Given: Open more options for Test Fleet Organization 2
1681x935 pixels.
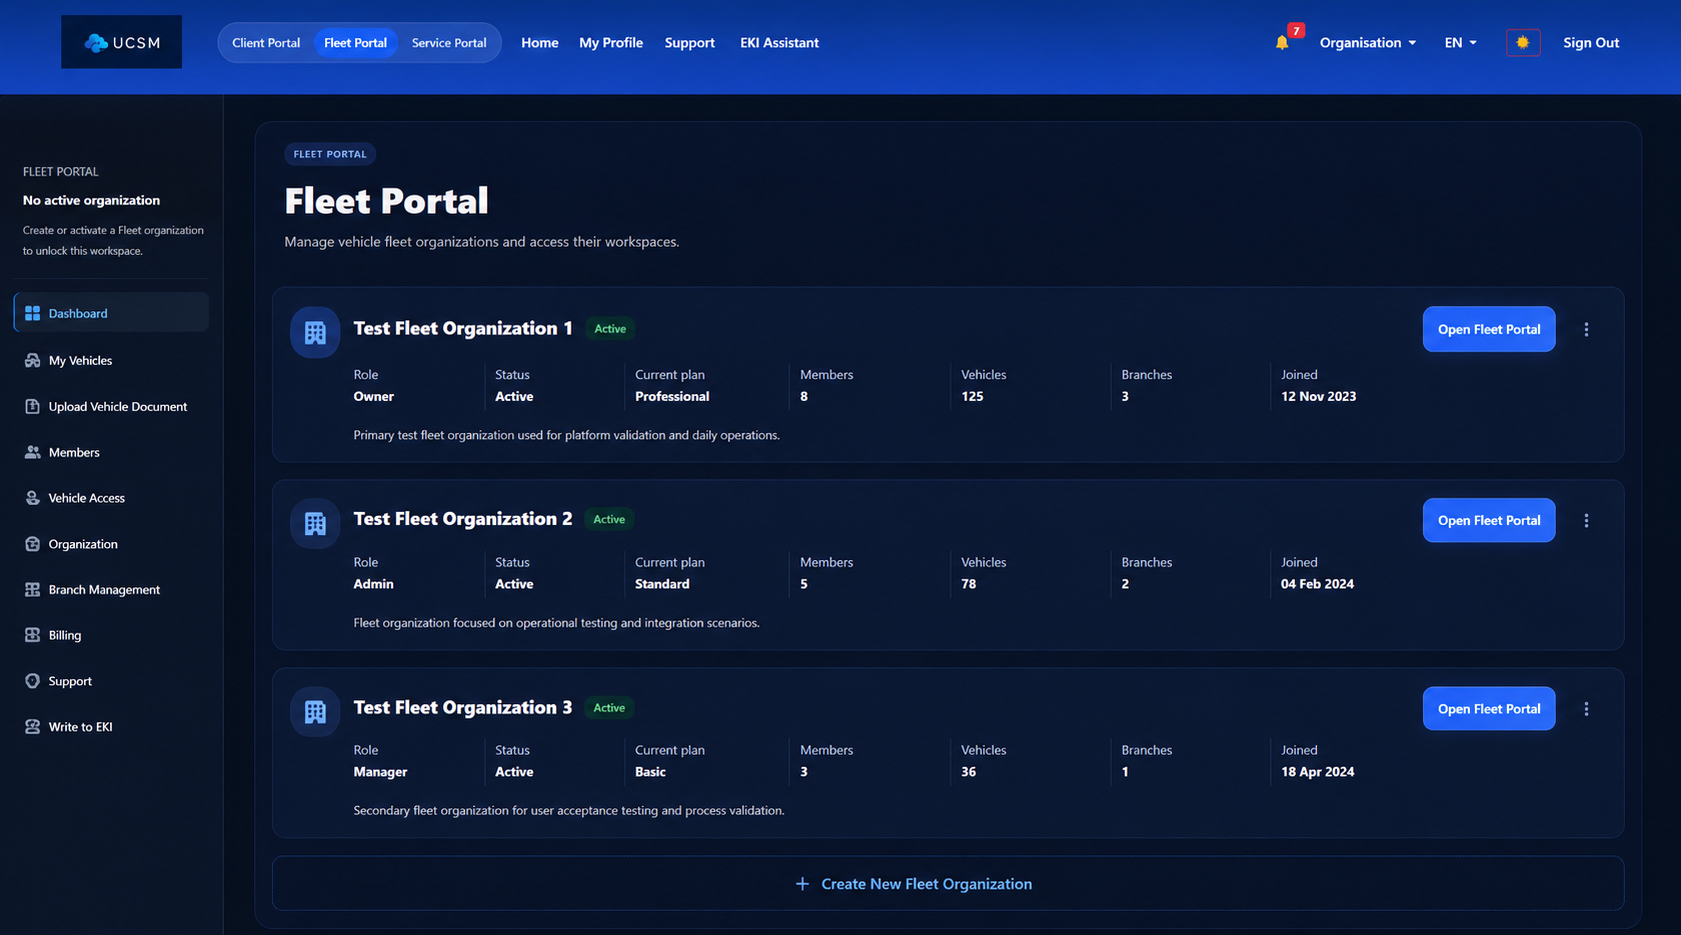Looking at the screenshot, I should tap(1586, 520).
